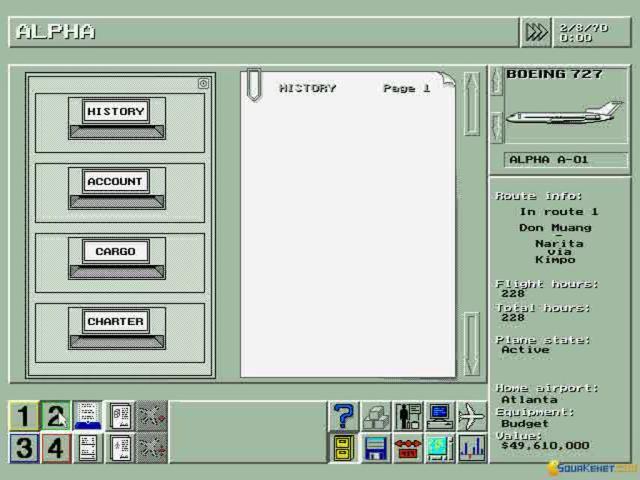This screenshot has width=640, height=480.
Task: Flip the curled page corner
Action: coord(446,79)
